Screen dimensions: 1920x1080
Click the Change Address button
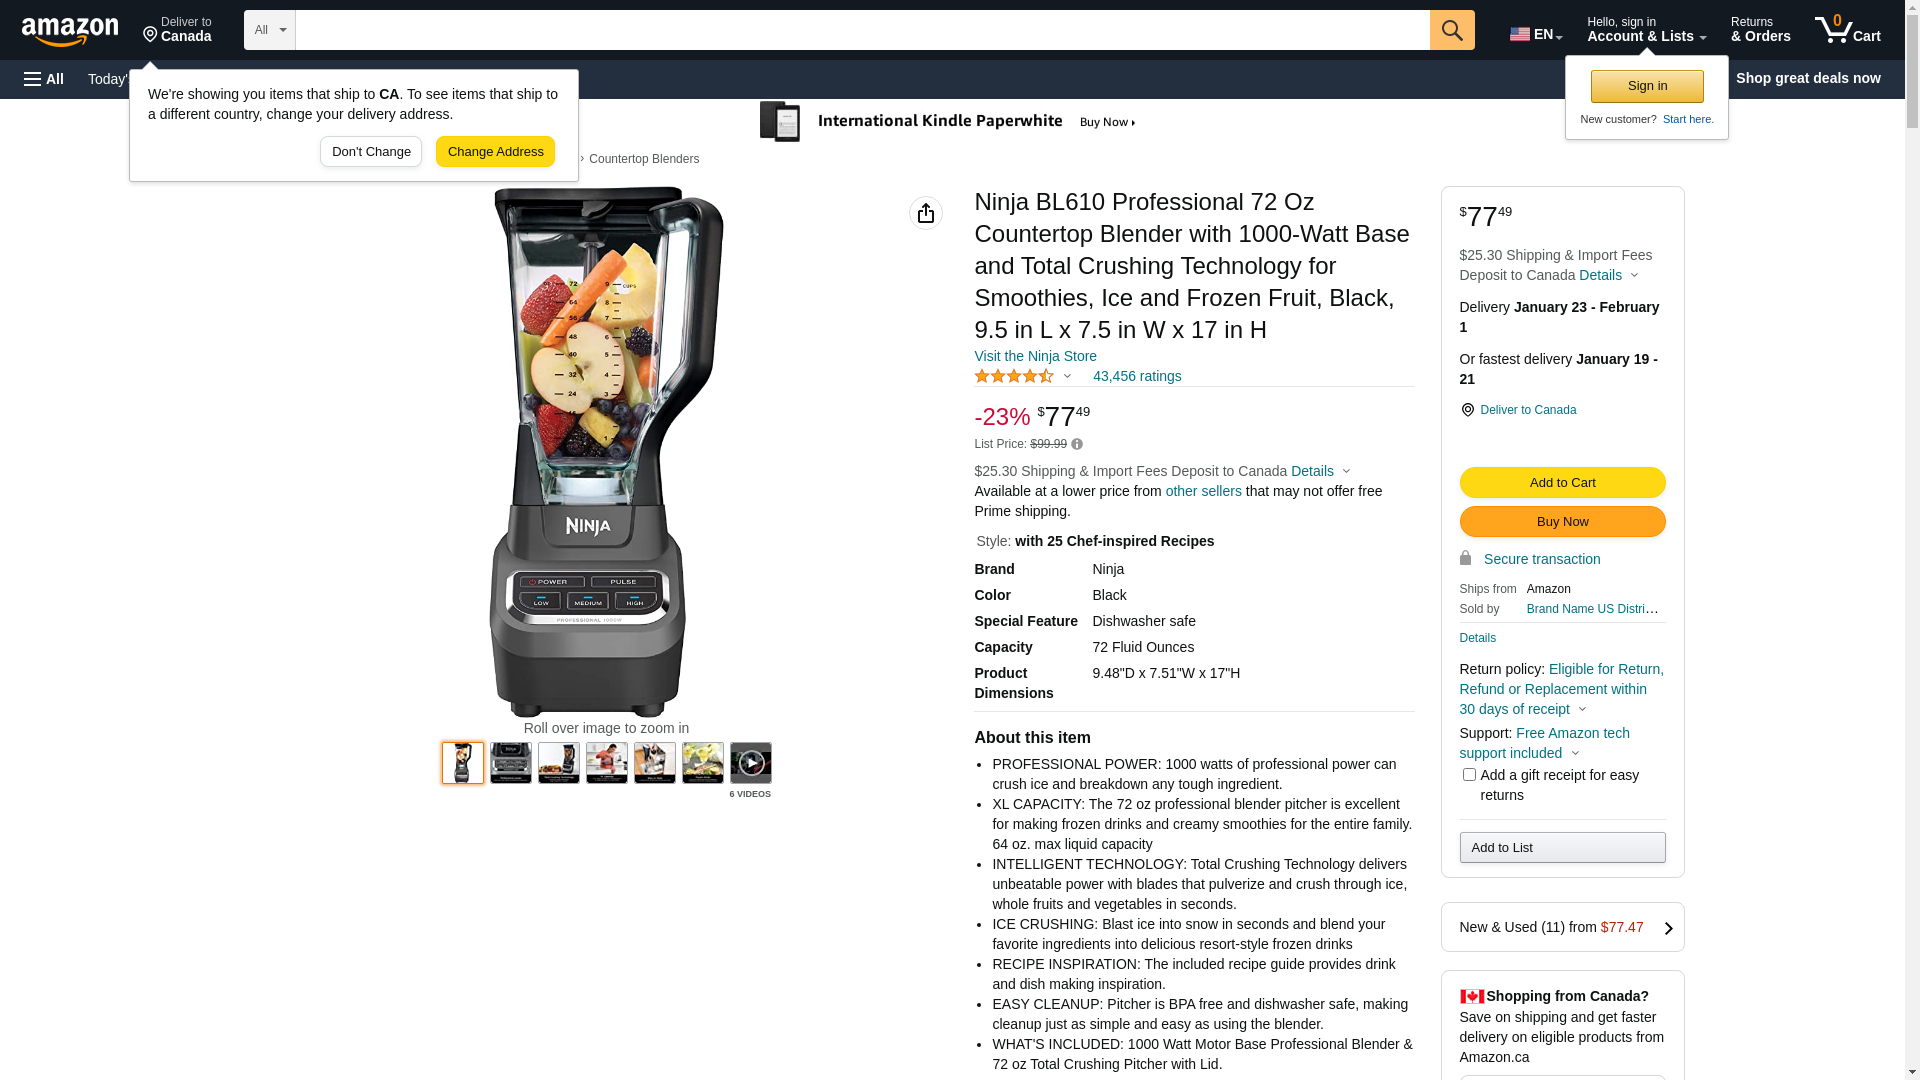495,152
